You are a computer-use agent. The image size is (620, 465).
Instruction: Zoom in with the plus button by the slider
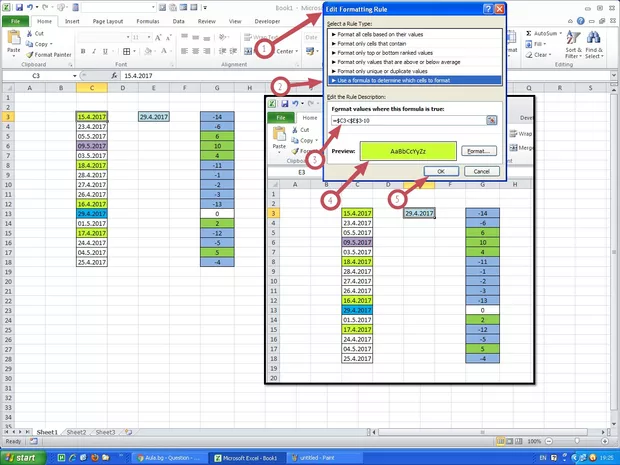(x=605, y=441)
